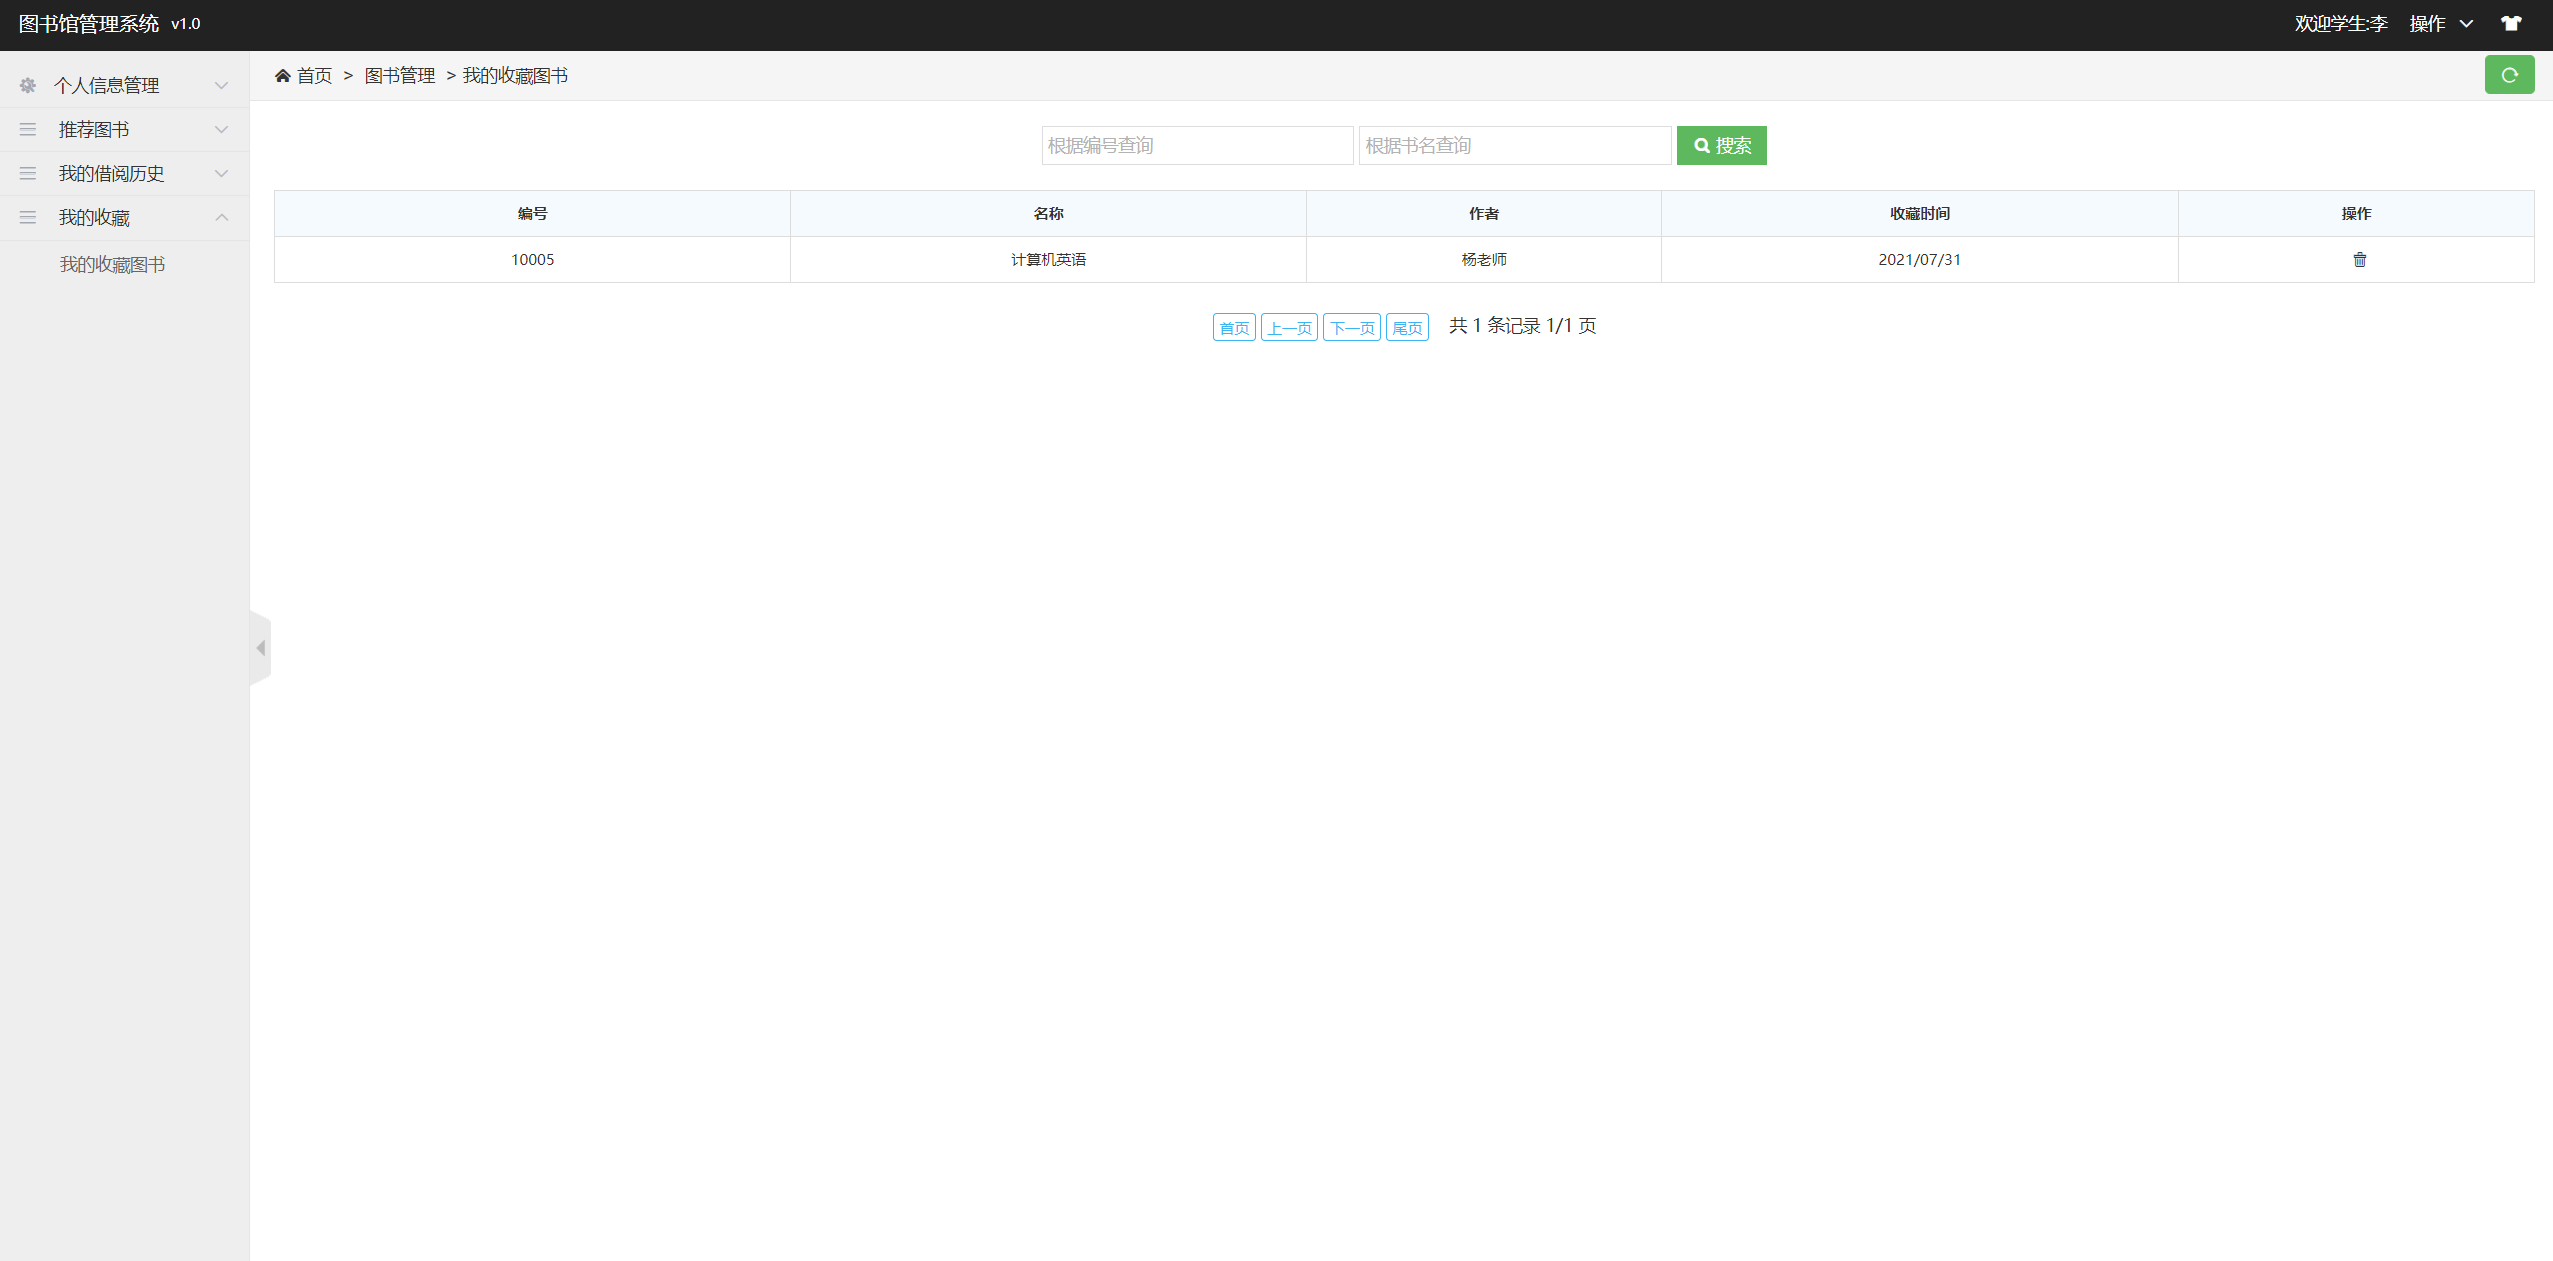
Task: Expand the 个人信息管理 chevron
Action: tap(222, 86)
